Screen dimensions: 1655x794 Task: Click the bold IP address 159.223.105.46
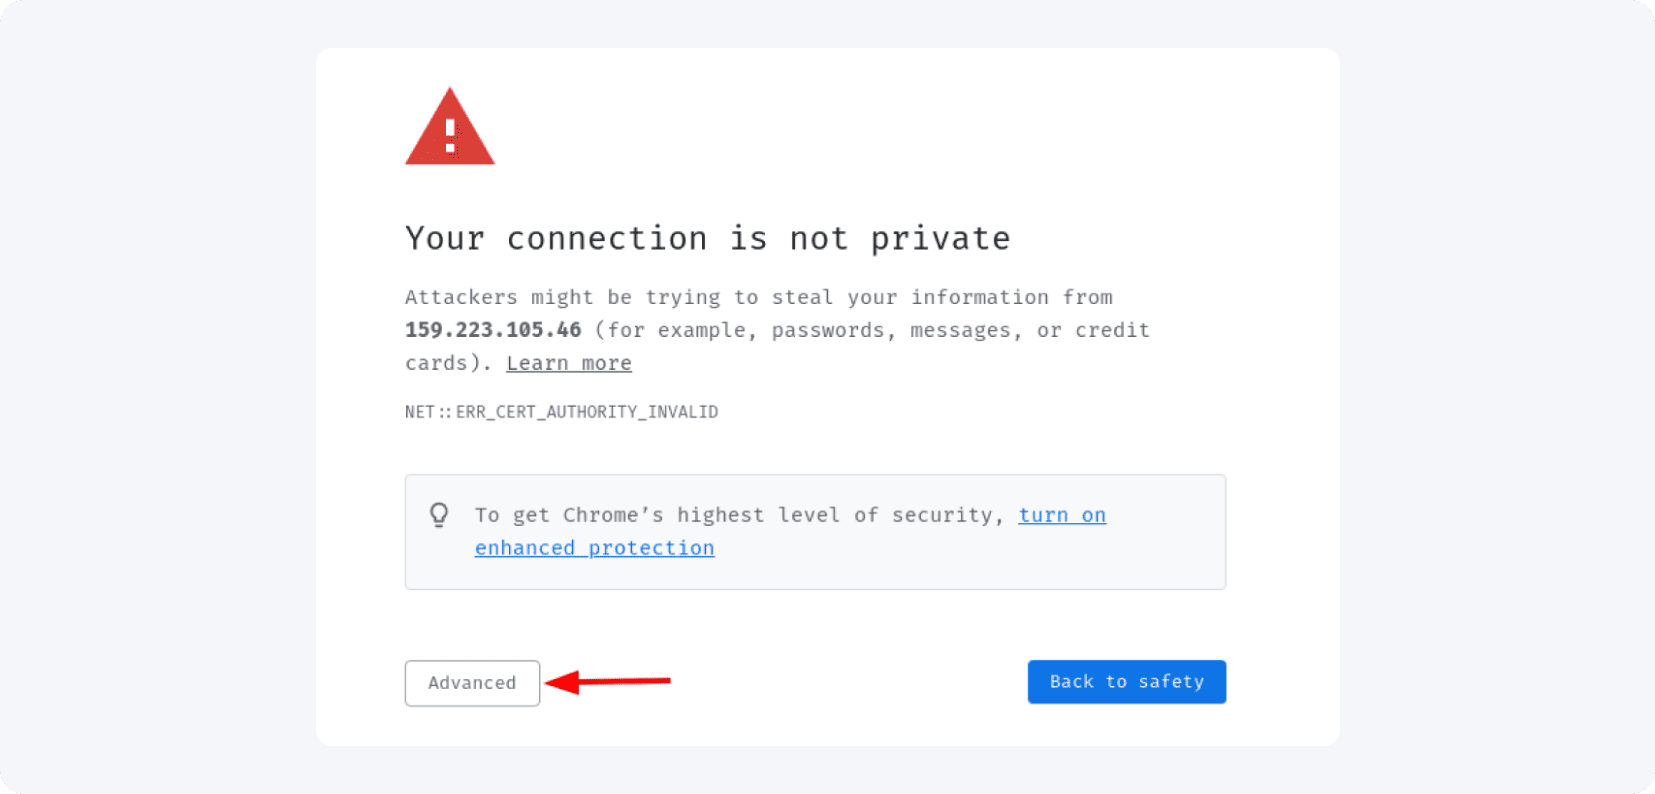coord(493,329)
